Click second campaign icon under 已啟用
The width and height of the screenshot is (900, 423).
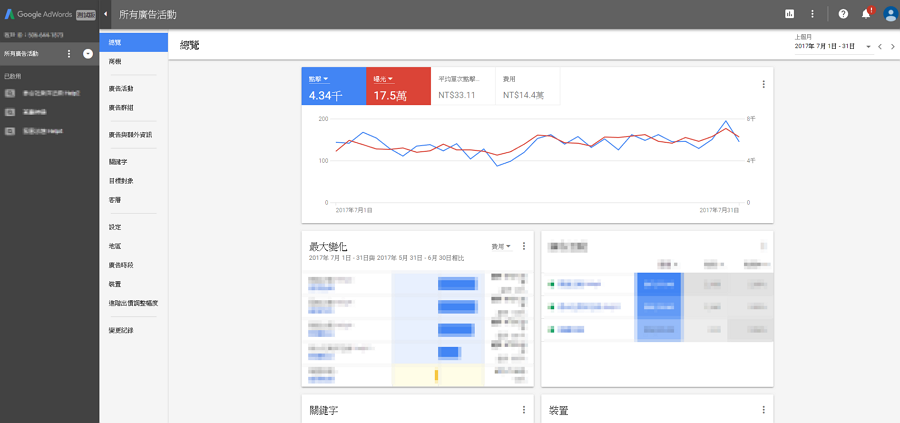(10, 112)
